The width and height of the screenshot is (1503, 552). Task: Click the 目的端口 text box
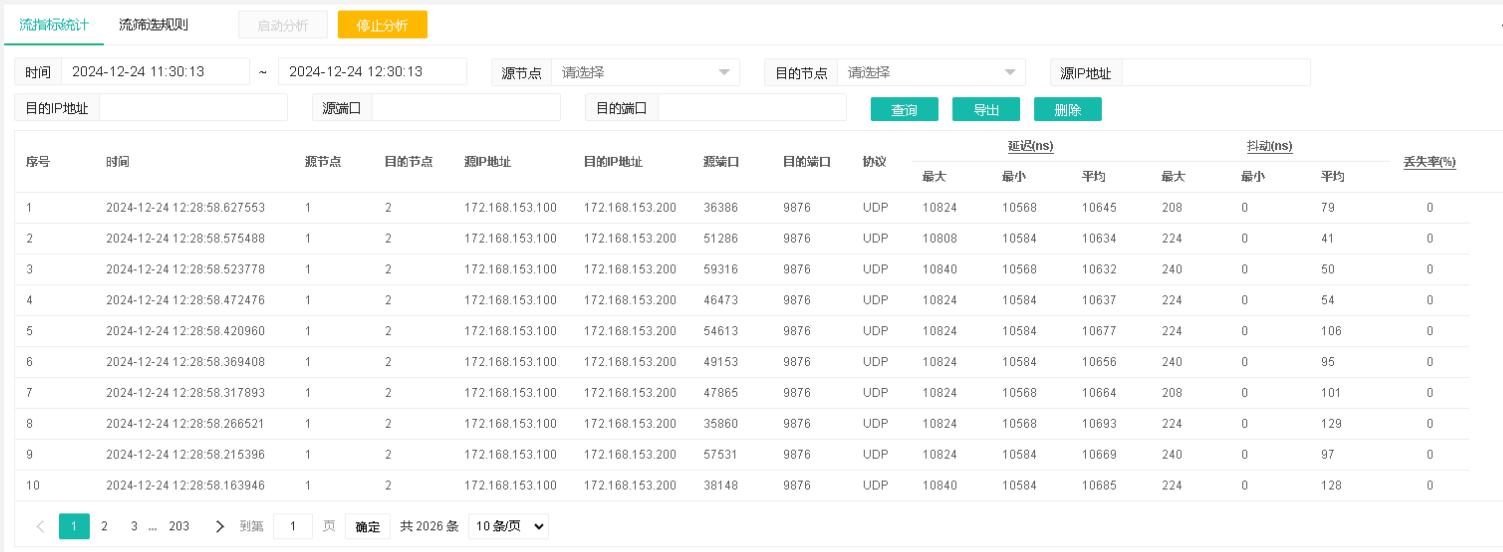coord(751,108)
